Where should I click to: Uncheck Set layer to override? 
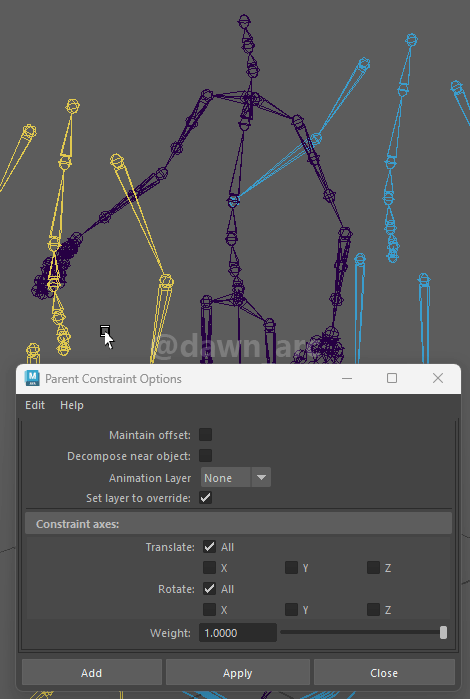tap(206, 498)
